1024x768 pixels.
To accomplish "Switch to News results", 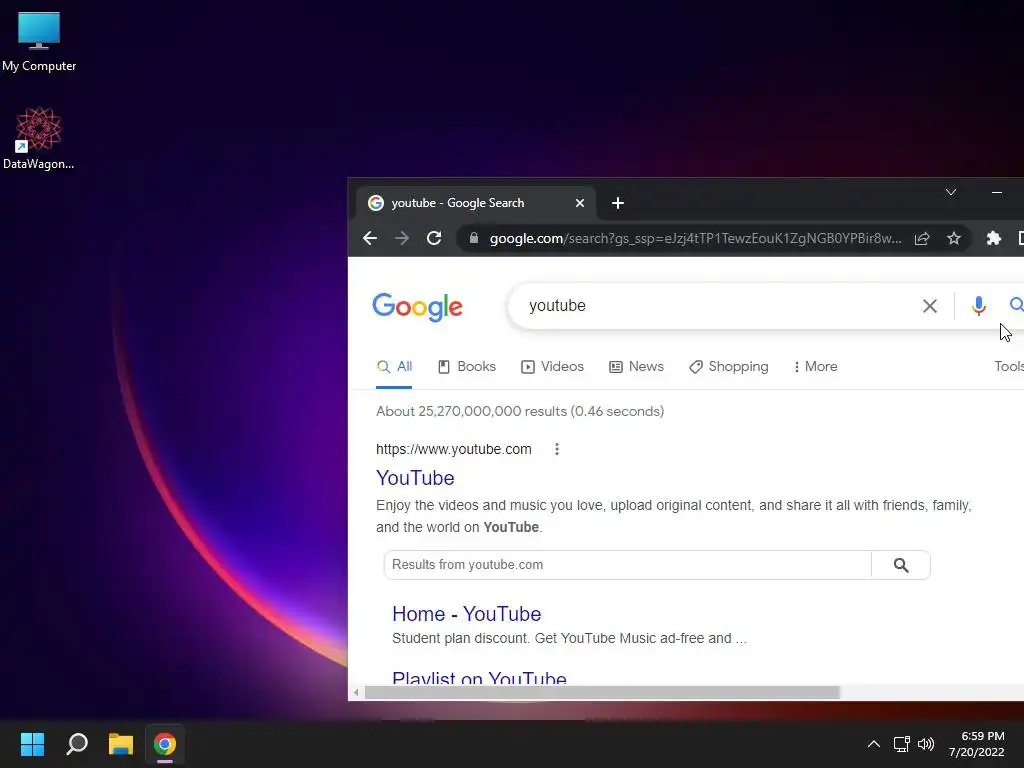I will tap(636, 366).
